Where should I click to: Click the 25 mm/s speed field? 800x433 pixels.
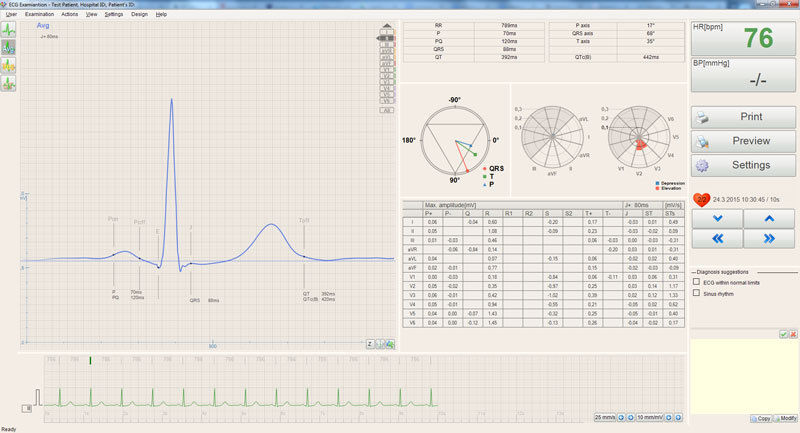coord(605,417)
